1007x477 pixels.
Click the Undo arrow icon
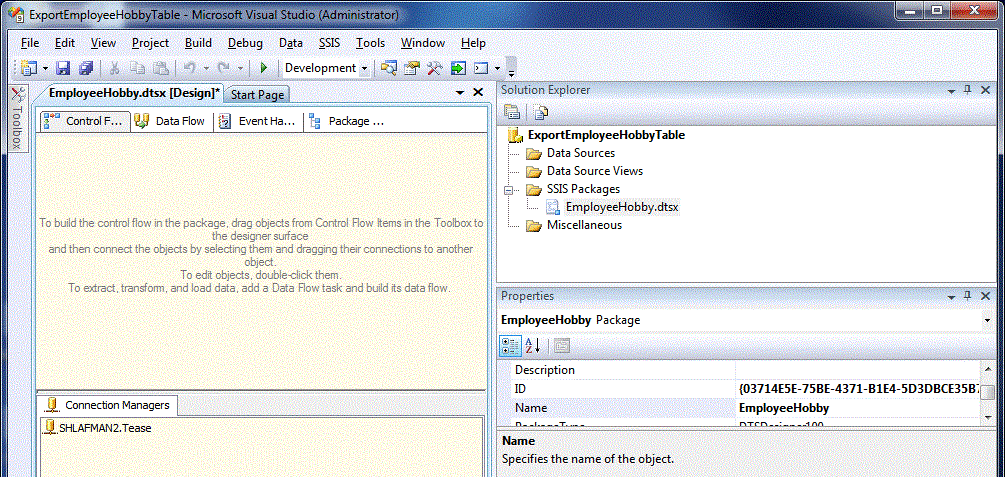click(x=189, y=68)
